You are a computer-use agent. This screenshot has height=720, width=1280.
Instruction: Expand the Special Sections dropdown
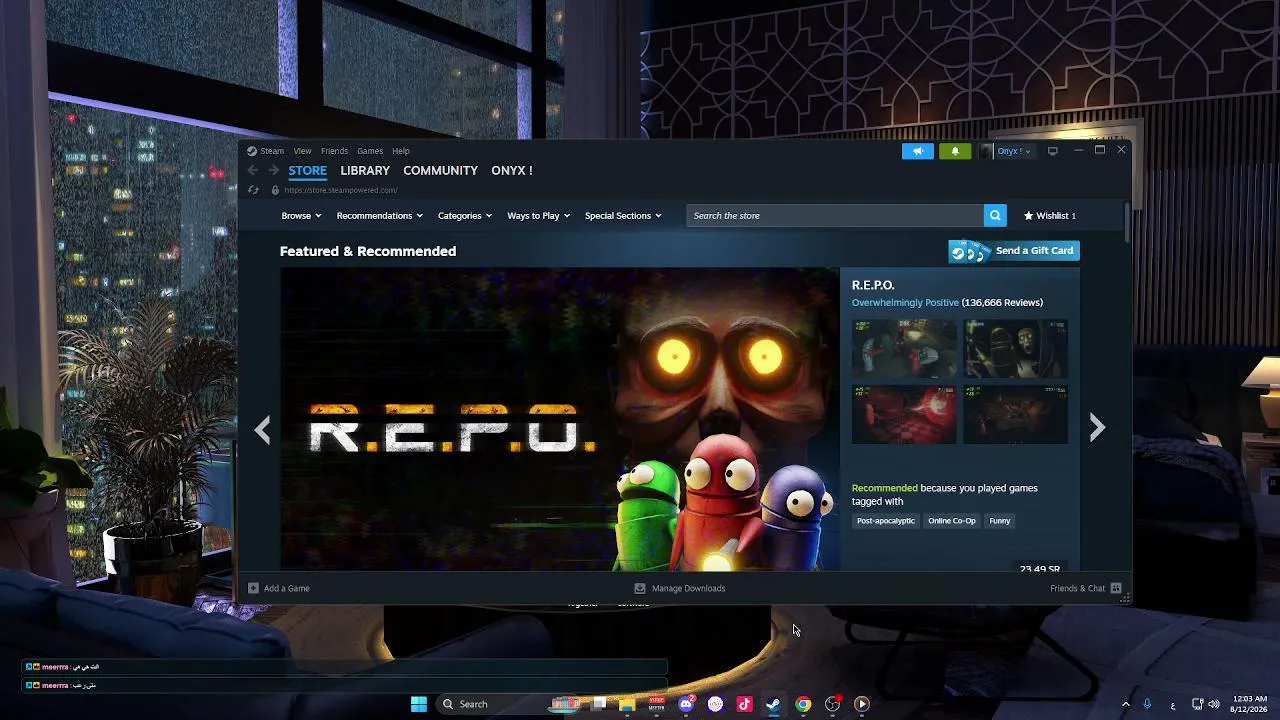click(x=623, y=216)
